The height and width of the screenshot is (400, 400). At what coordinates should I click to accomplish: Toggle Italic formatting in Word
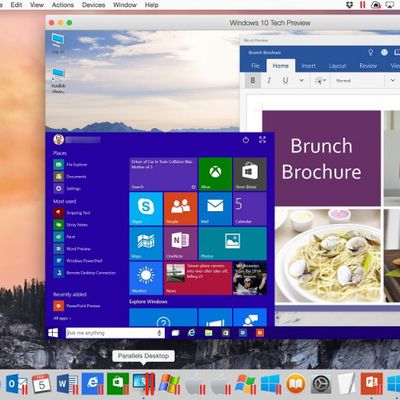click(x=269, y=80)
